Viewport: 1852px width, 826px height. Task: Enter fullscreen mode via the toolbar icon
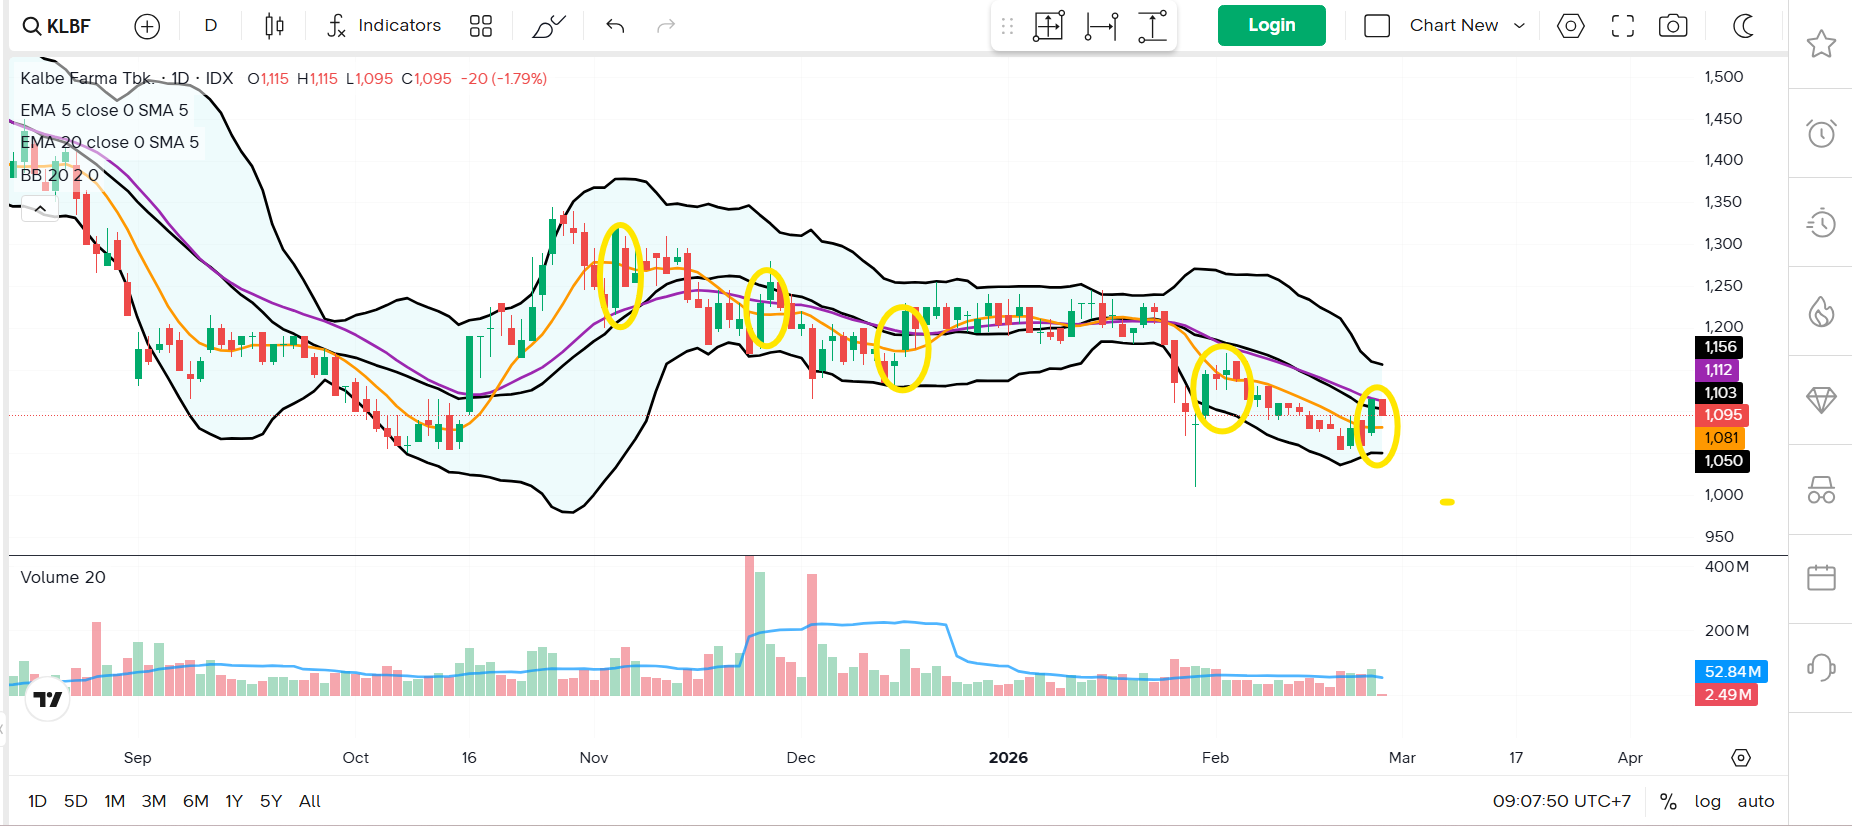1622,26
